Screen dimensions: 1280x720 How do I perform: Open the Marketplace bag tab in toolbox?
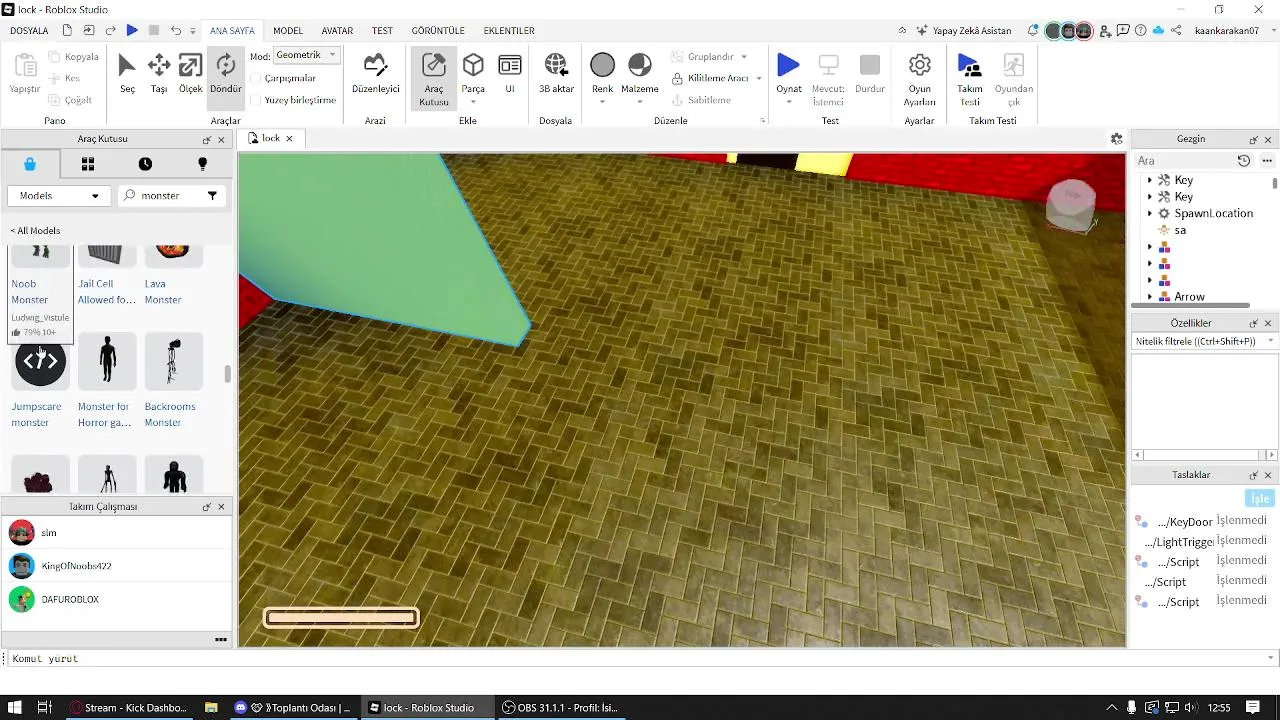click(x=30, y=164)
